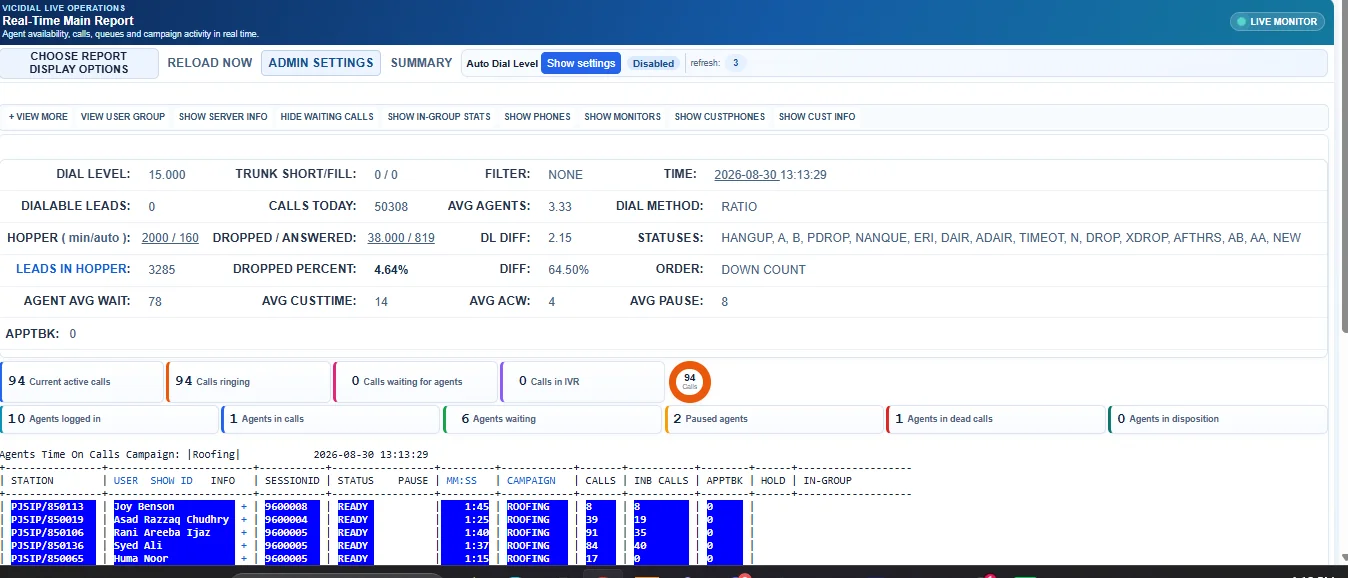Expand info plus for Joy Benson
The image size is (1348, 578).
(x=243, y=507)
